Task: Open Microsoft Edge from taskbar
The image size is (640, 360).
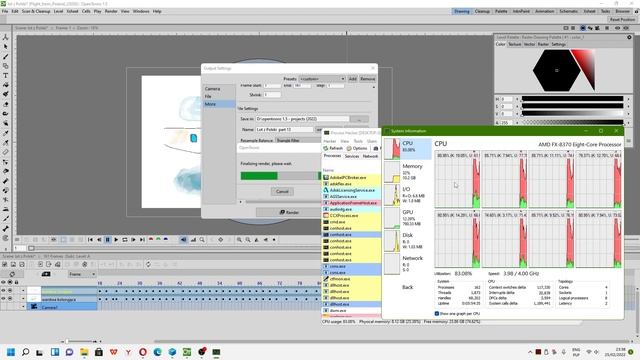Action: 158,352
